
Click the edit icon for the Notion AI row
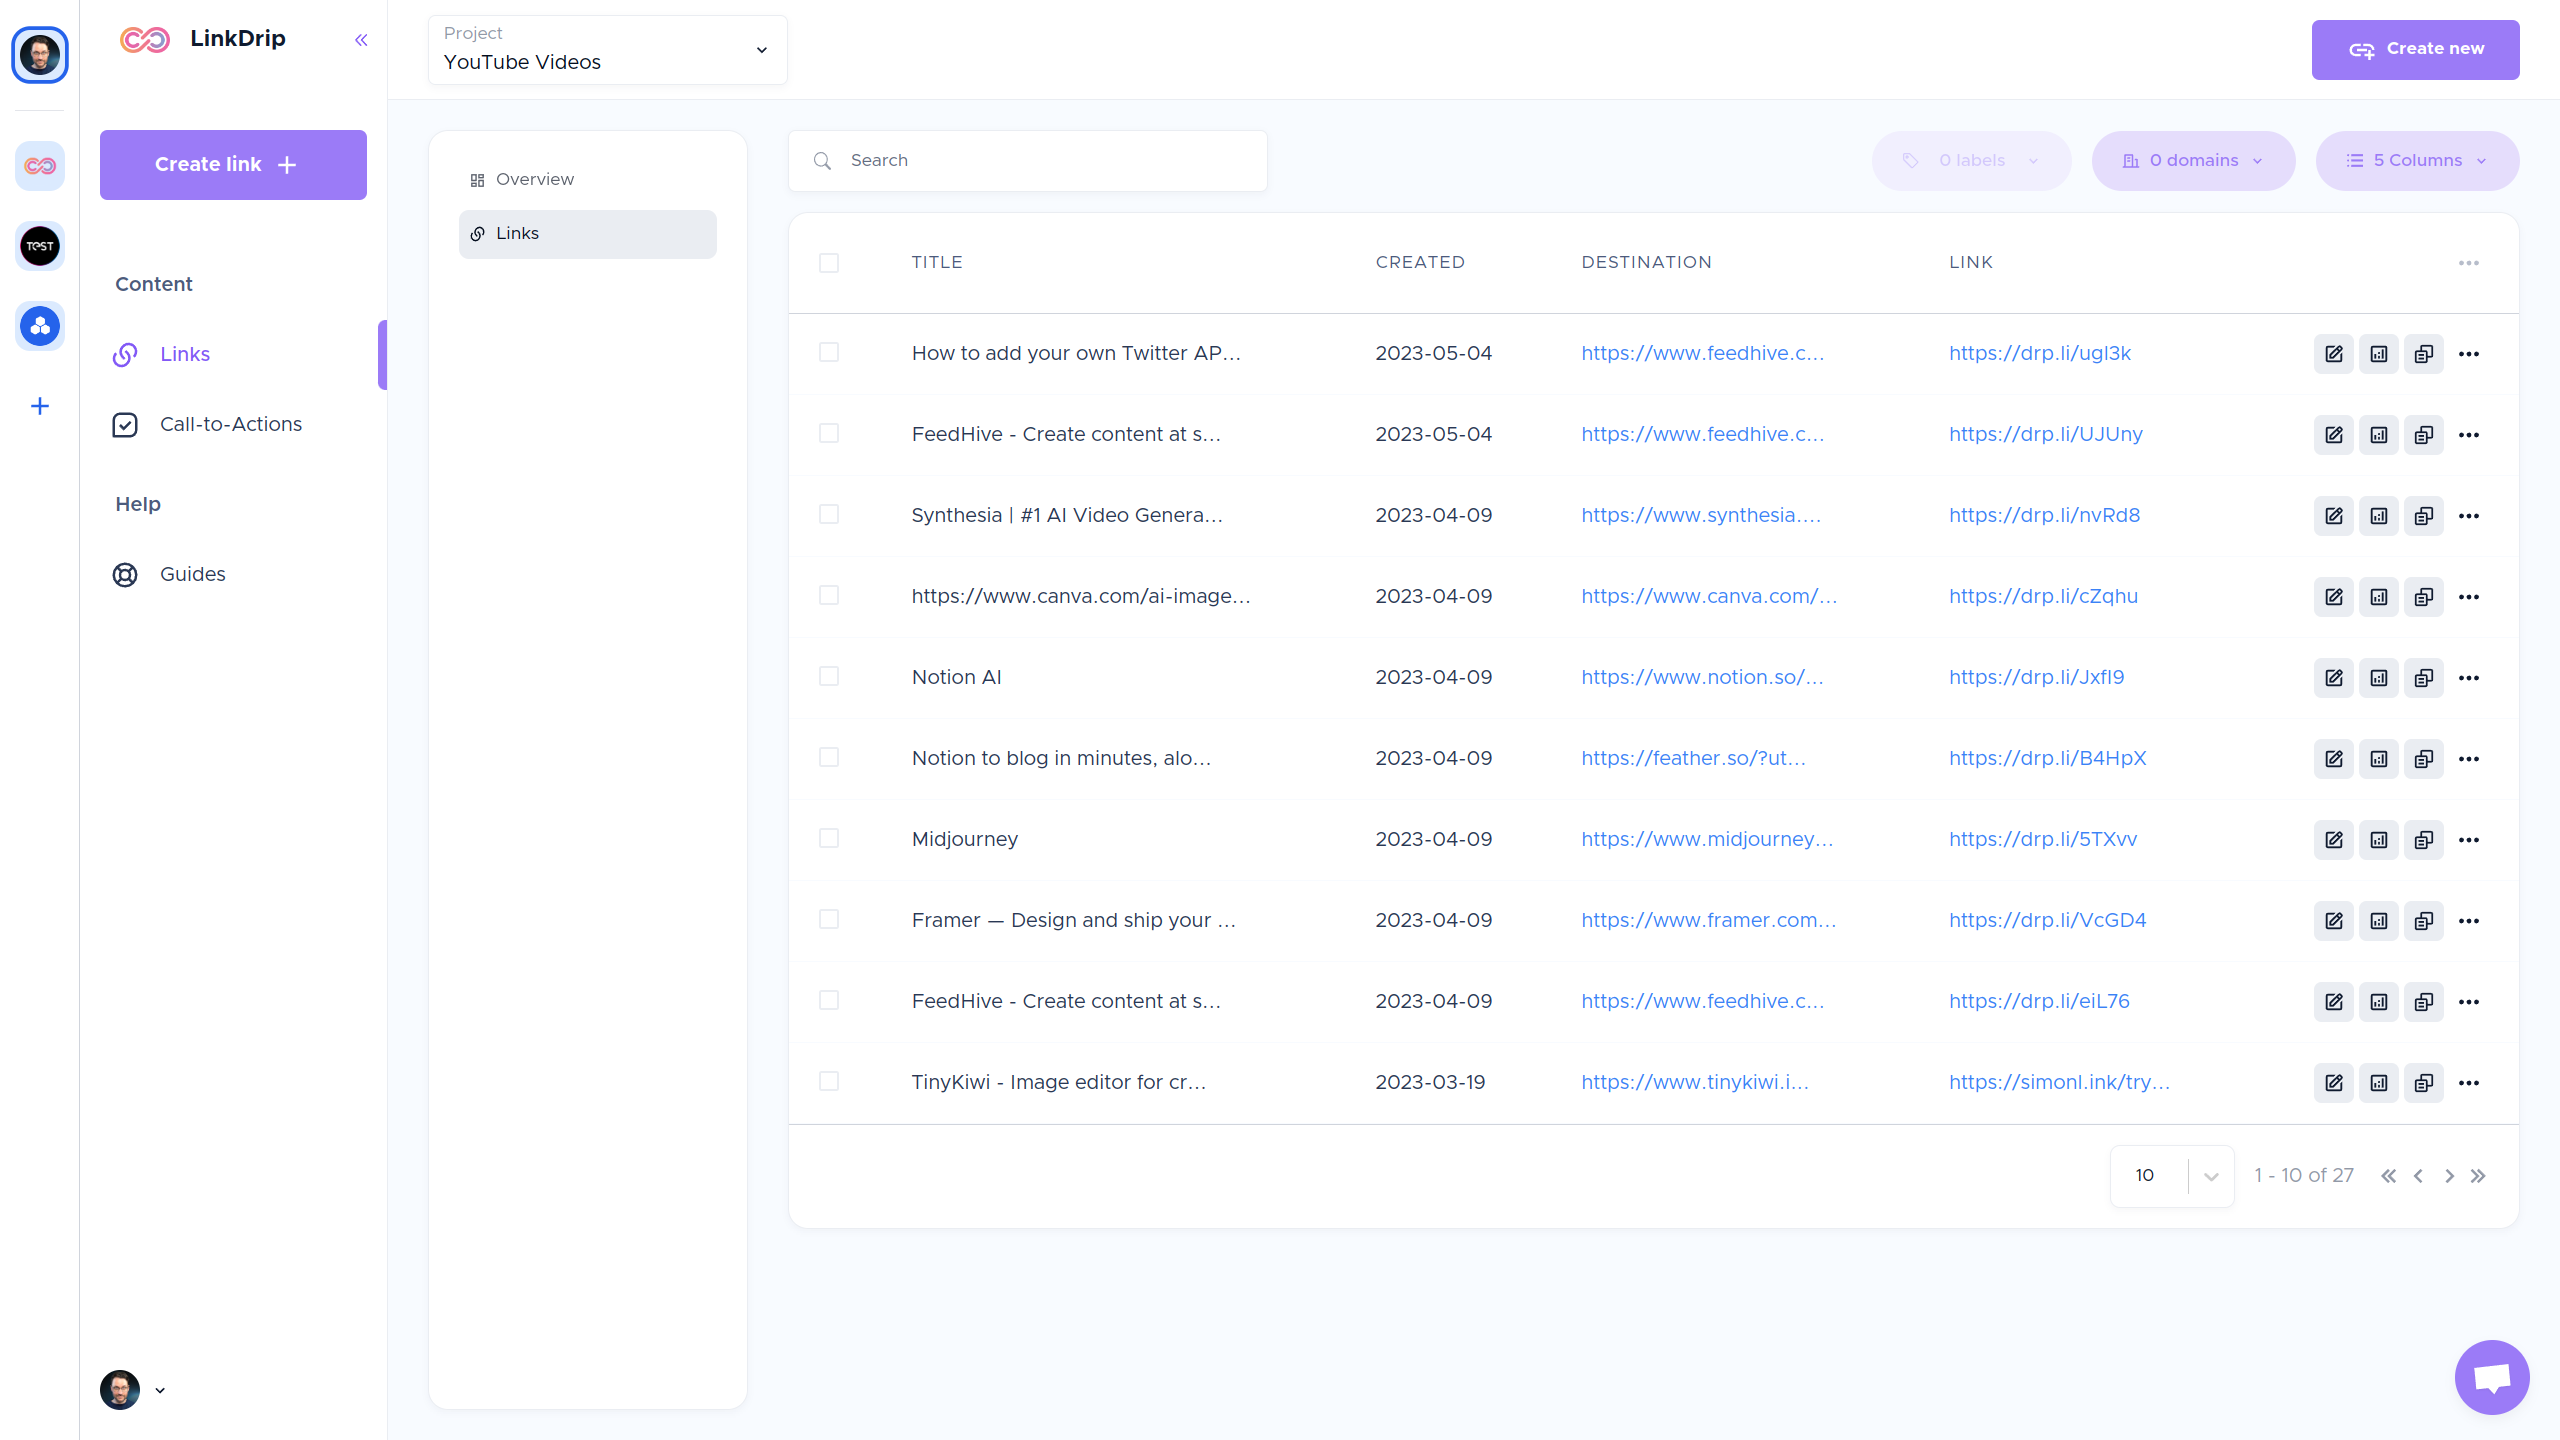click(x=2333, y=678)
